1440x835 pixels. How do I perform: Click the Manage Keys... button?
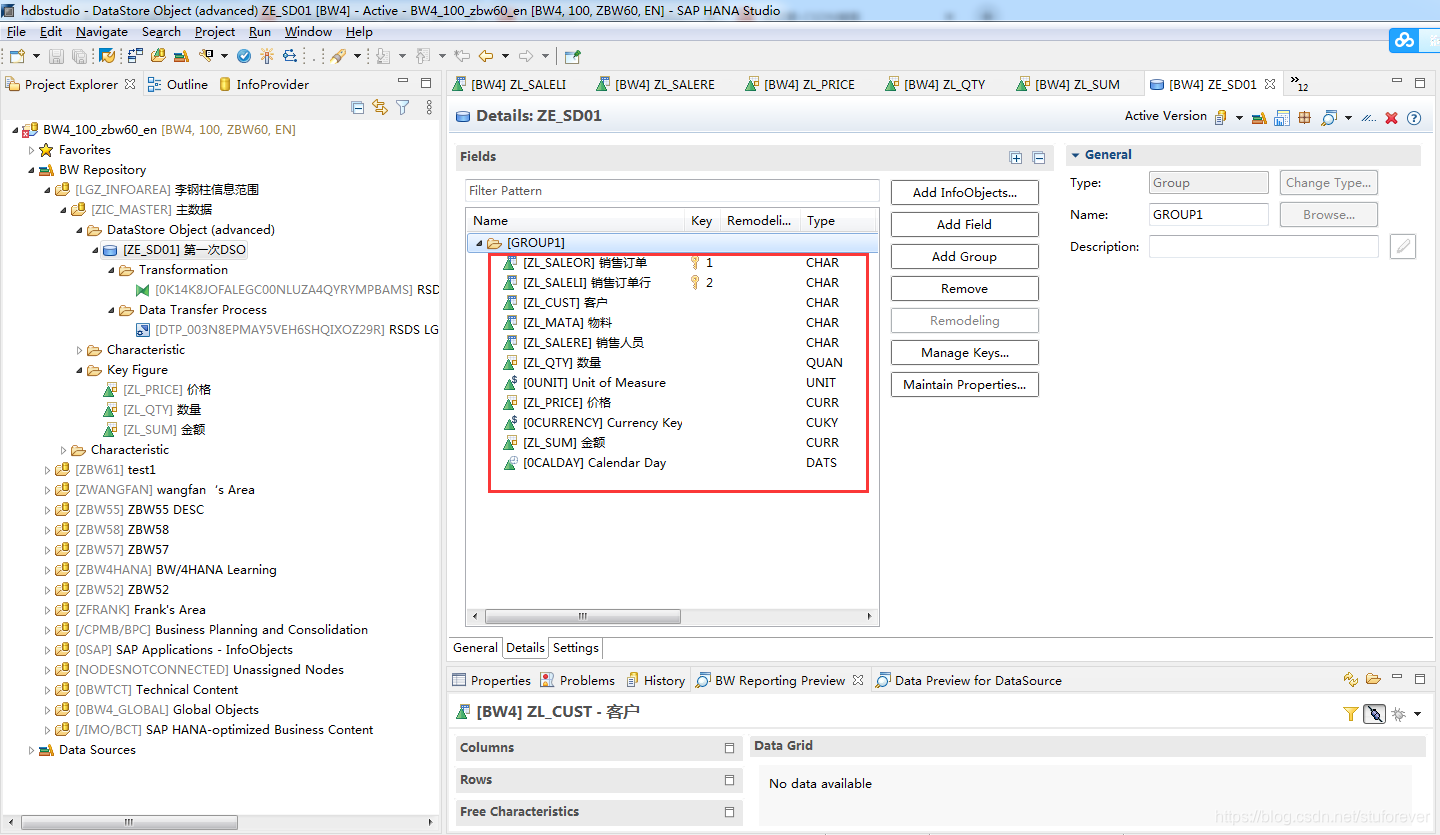click(x=964, y=353)
